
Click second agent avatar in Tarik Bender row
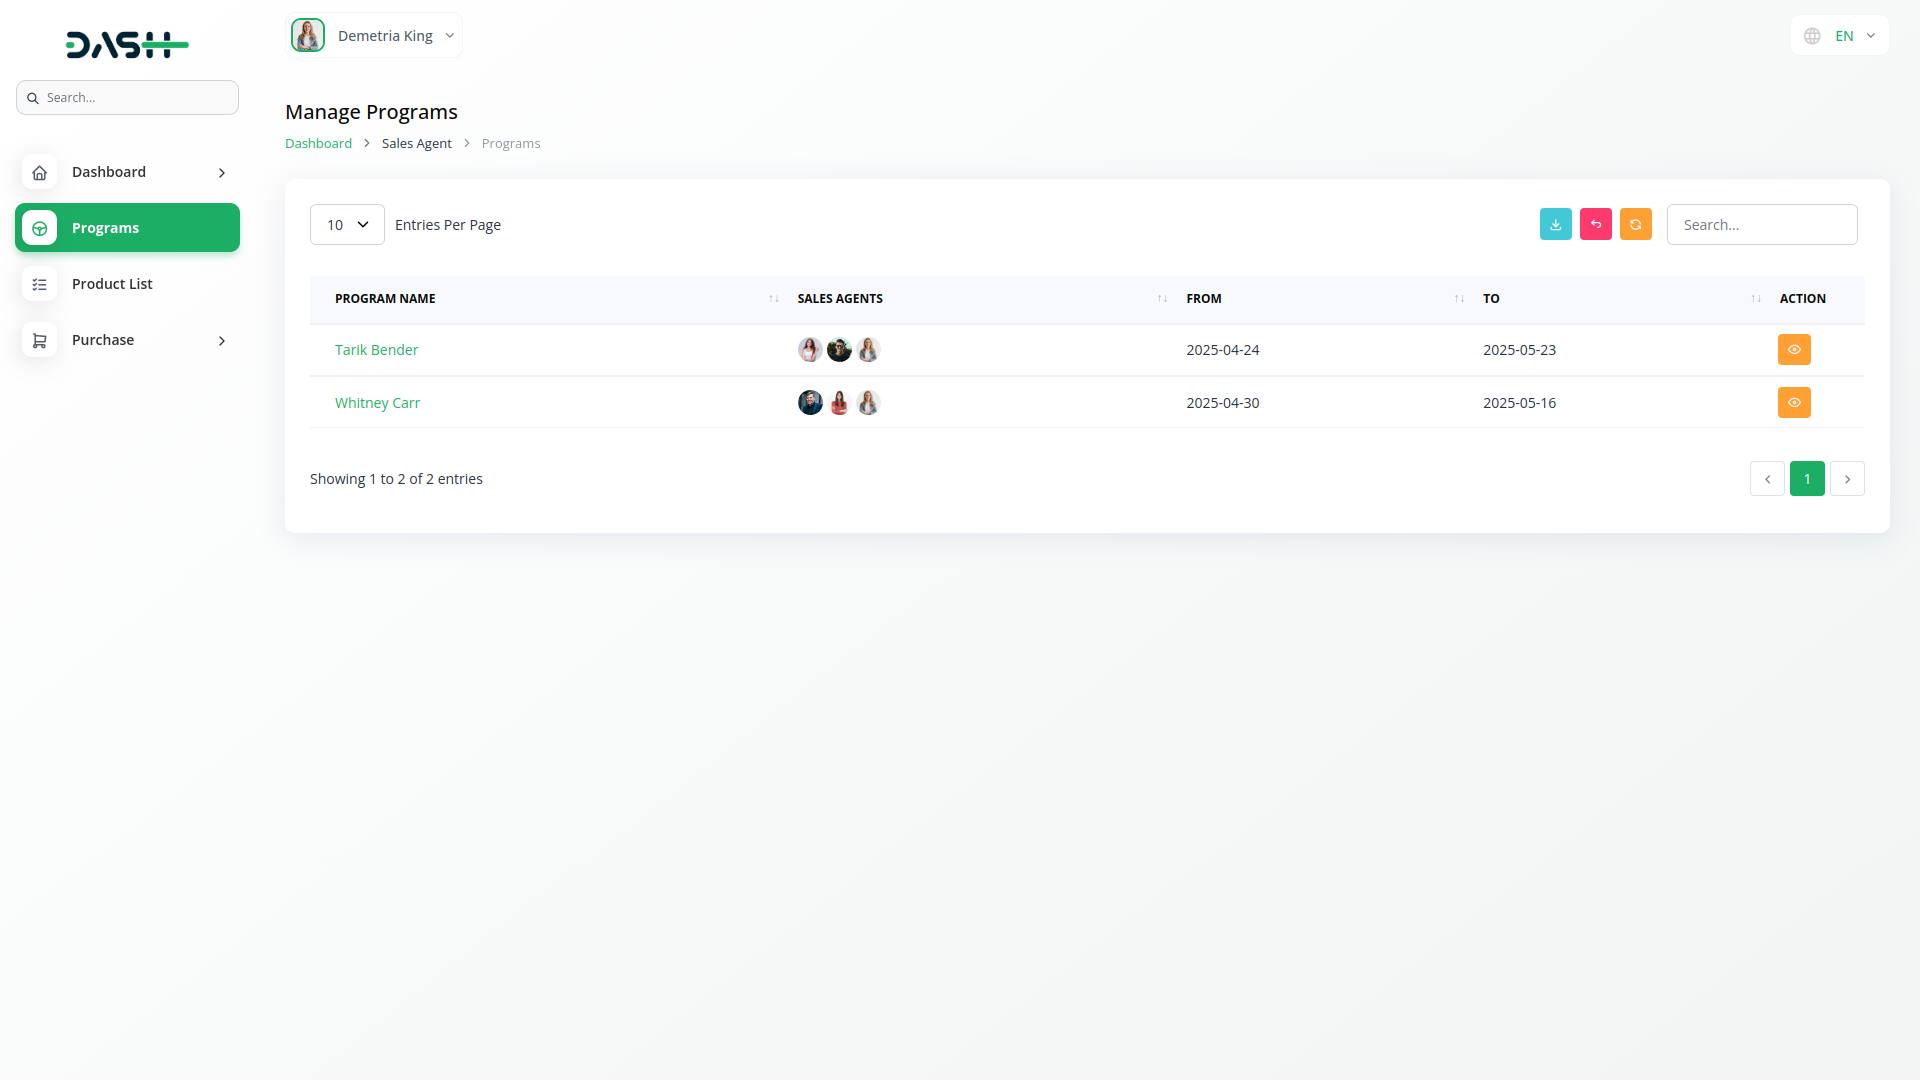[839, 350]
